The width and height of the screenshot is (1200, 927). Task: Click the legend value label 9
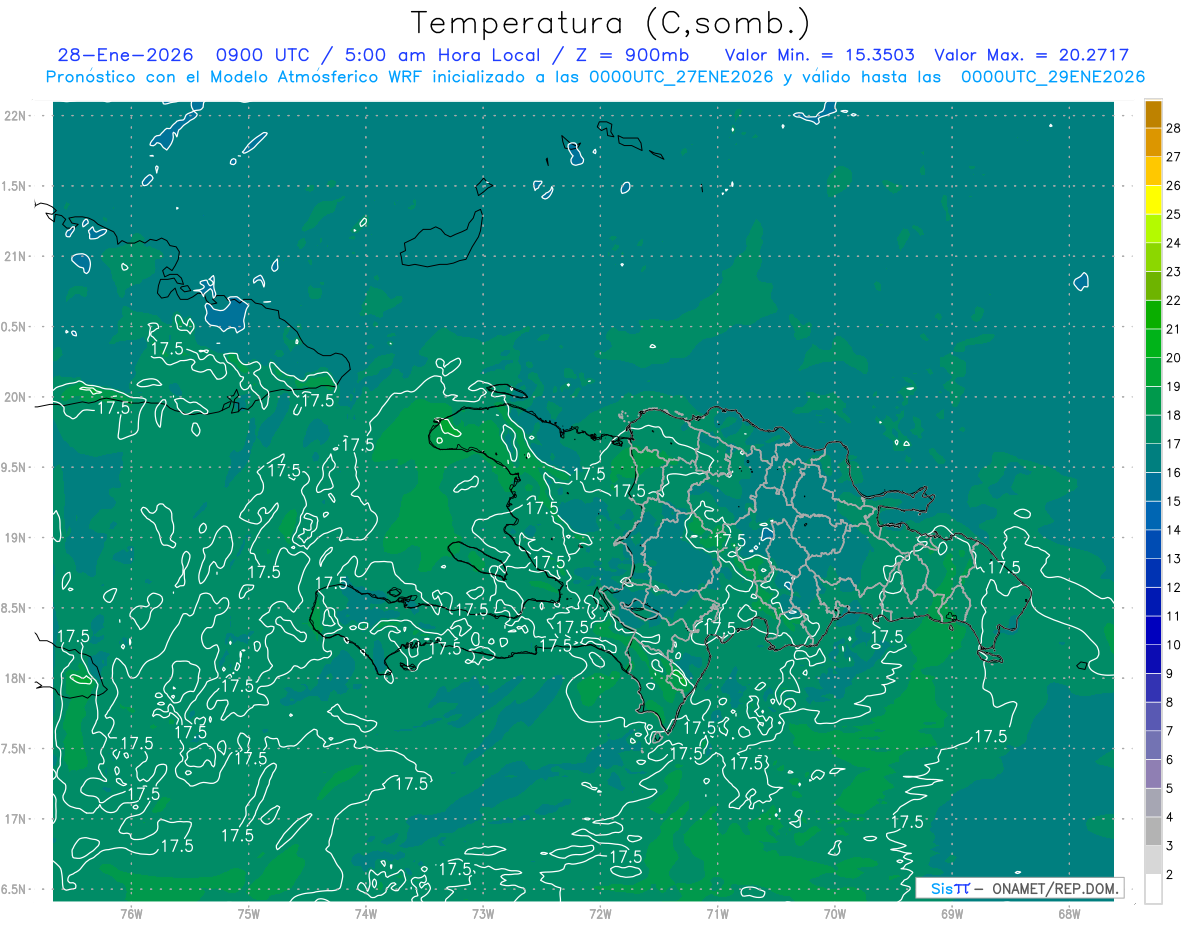click(x=1171, y=674)
